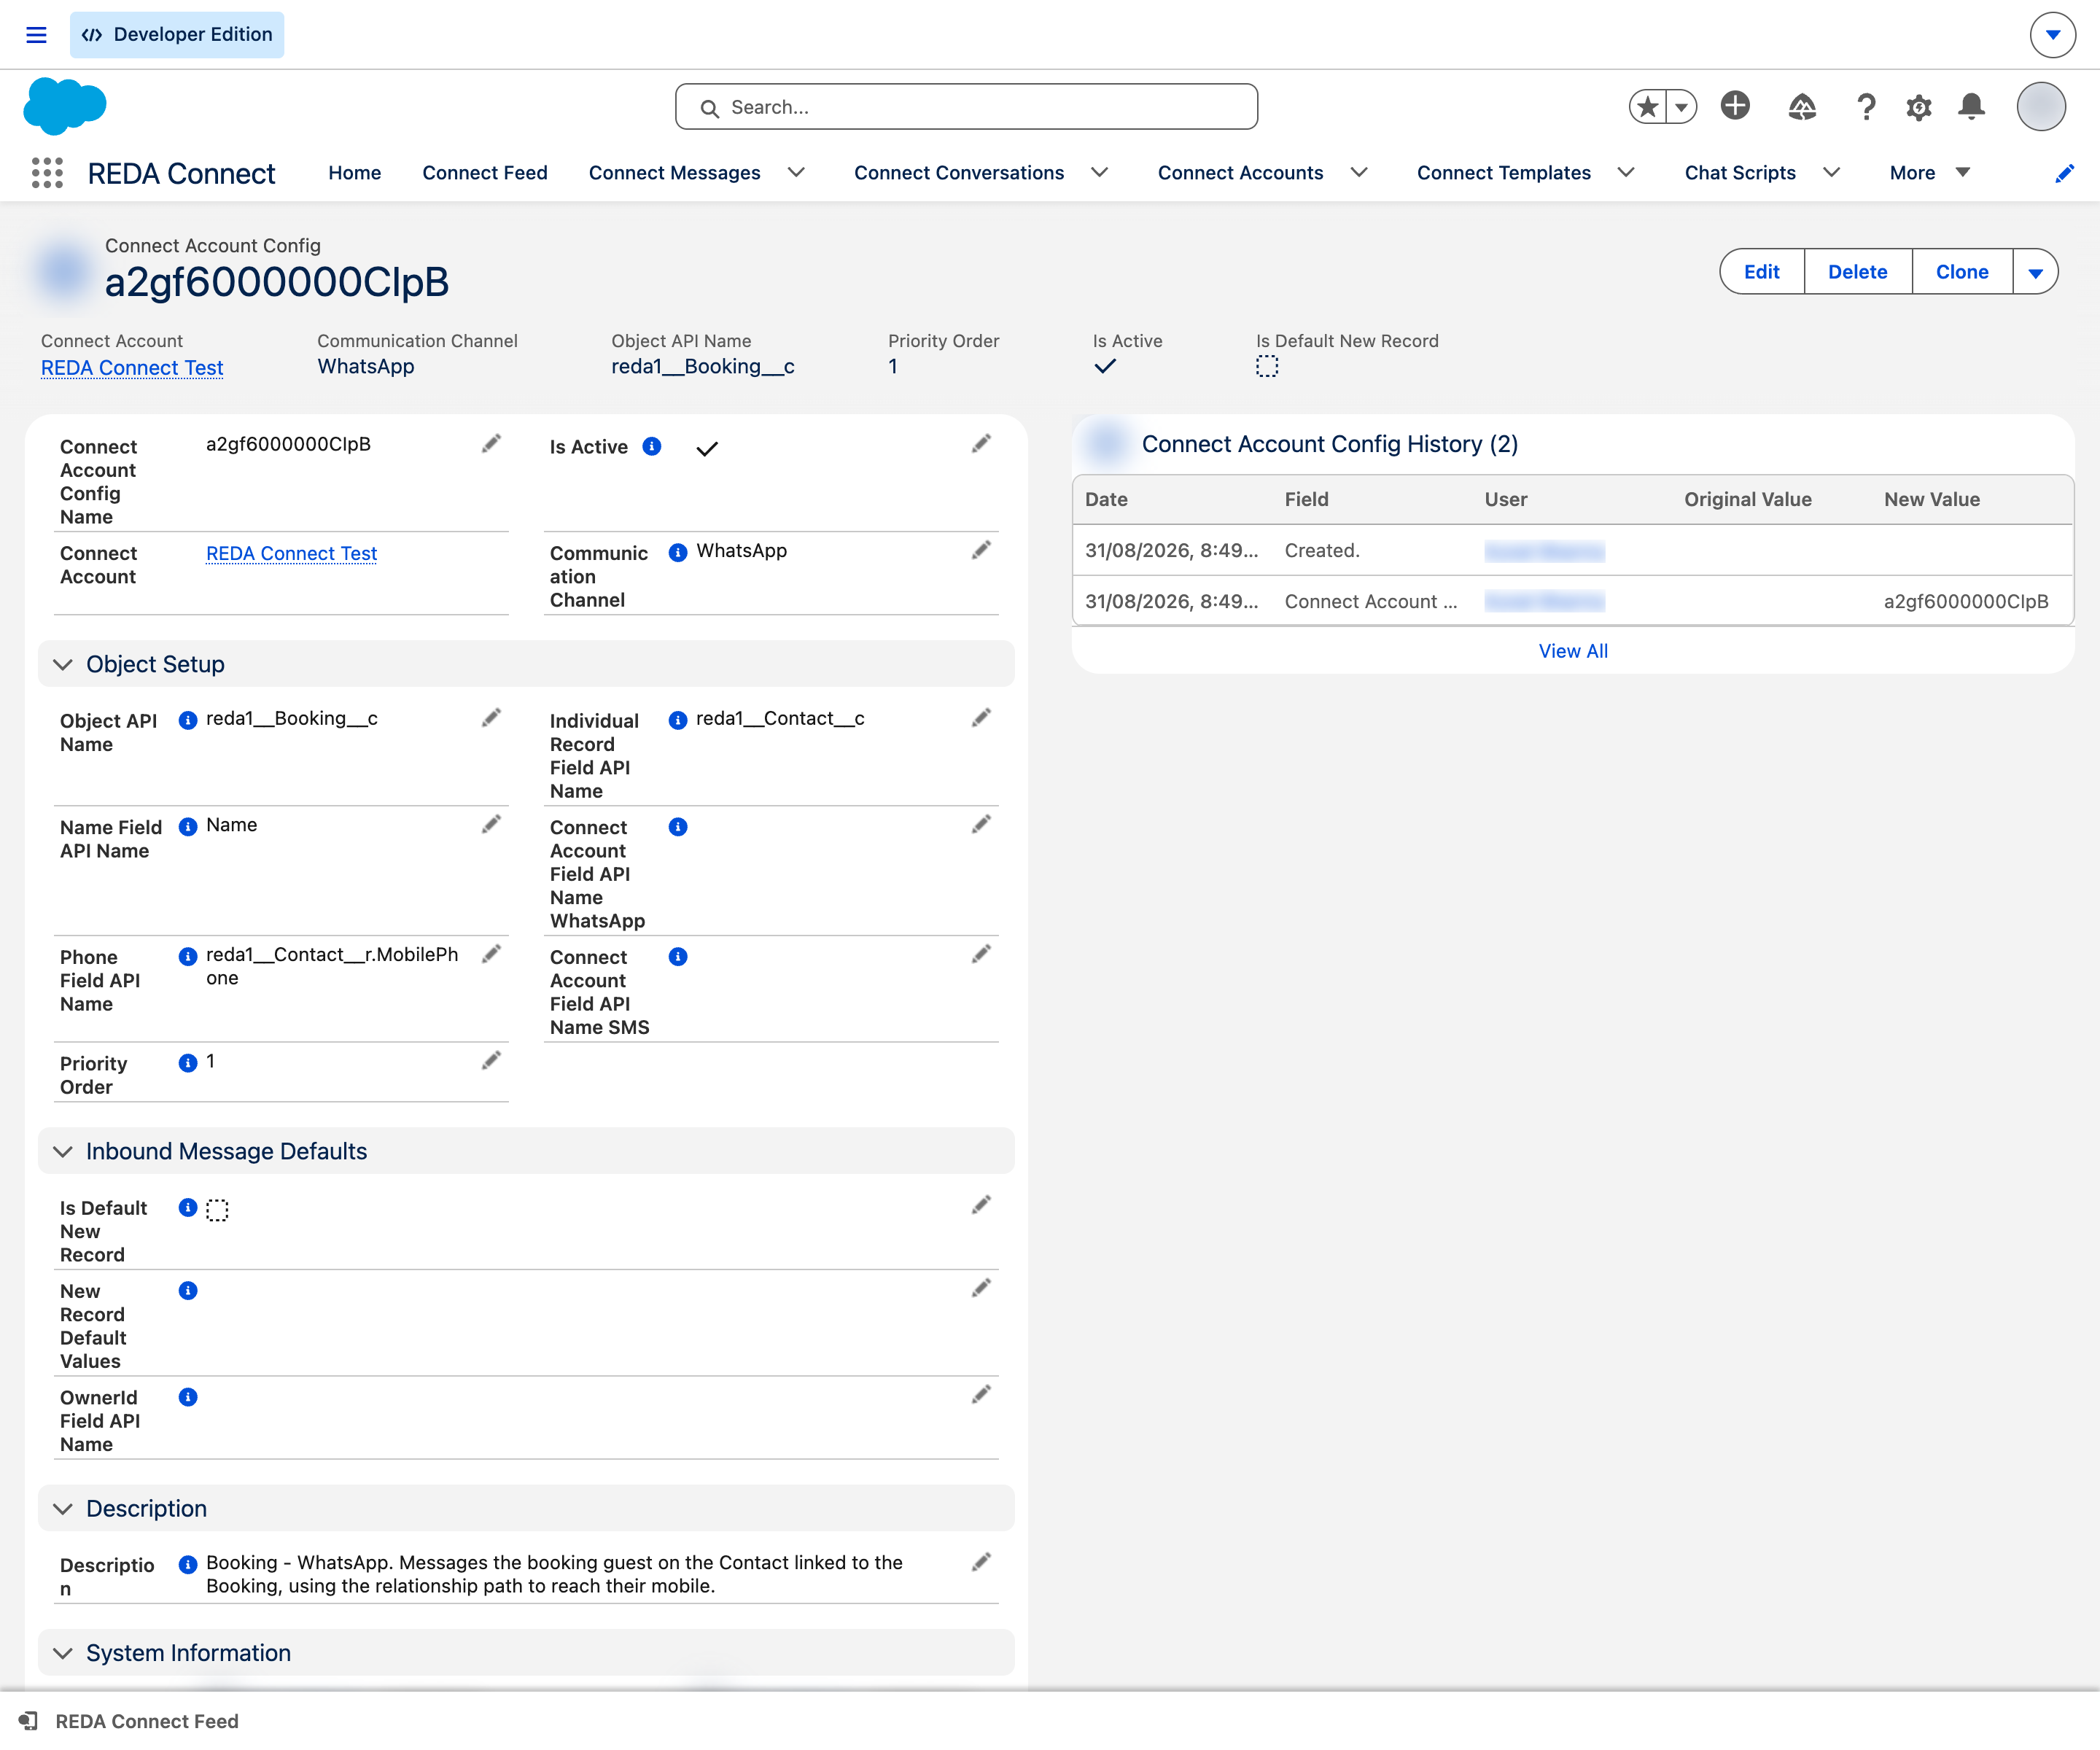Open the Connect Messages tab

click(675, 173)
